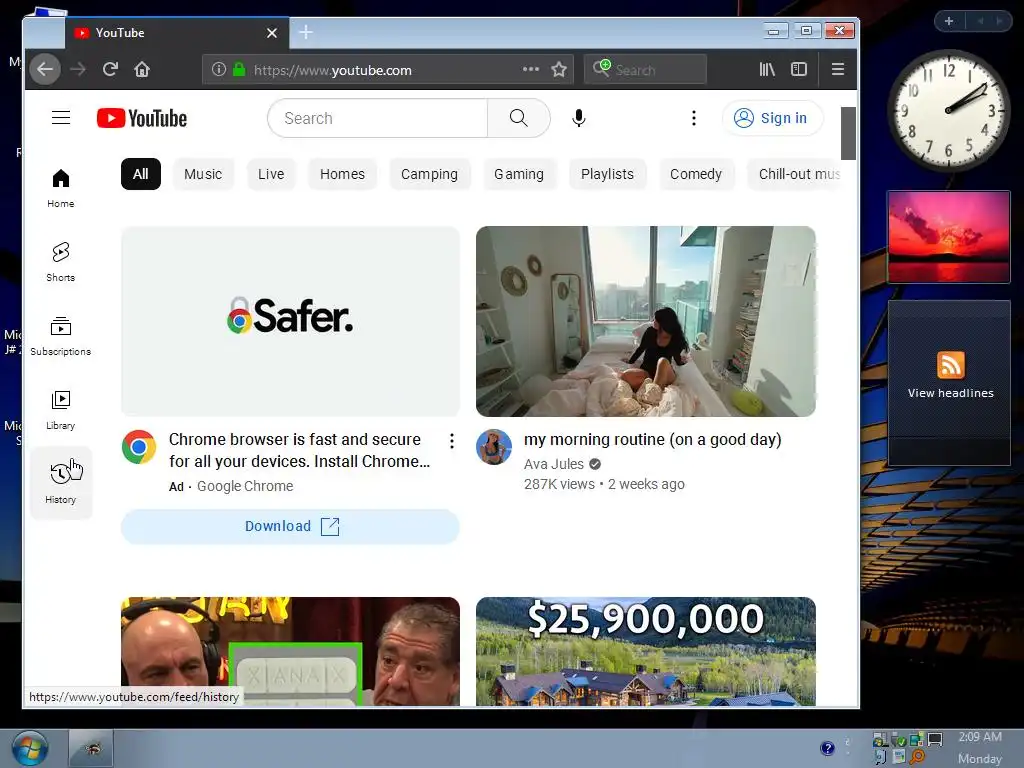Click the browser Home icon
Screen dimensions: 1024x768
[142, 69]
